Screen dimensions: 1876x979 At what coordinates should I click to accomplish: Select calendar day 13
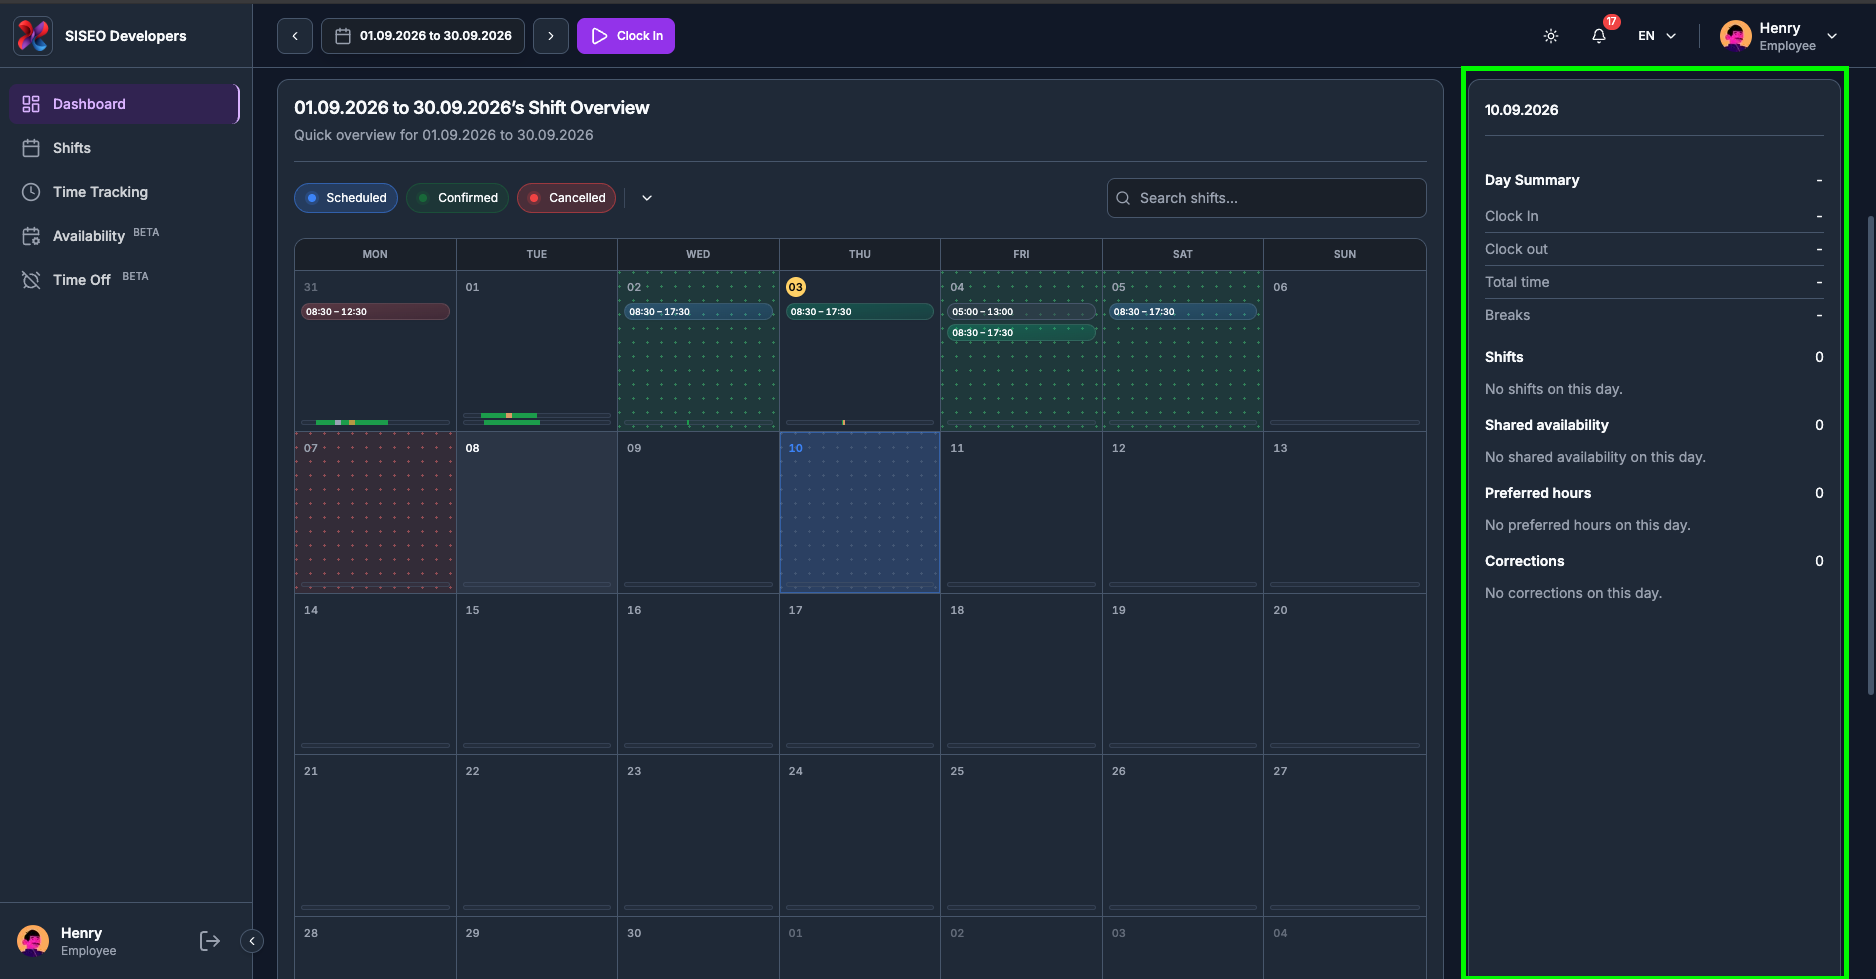(x=1345, y=513)
